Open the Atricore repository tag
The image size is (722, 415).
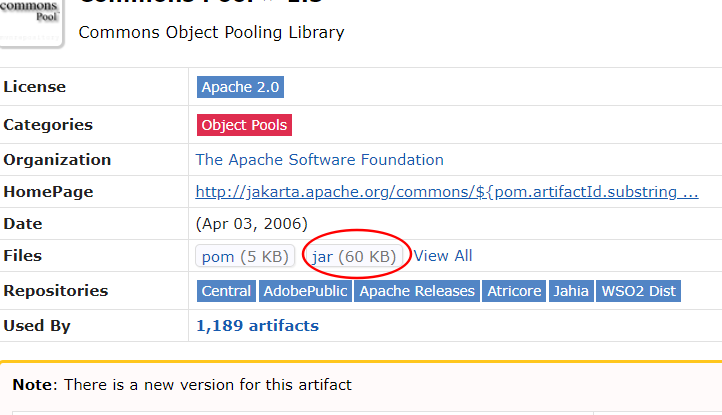coord(514,291)
